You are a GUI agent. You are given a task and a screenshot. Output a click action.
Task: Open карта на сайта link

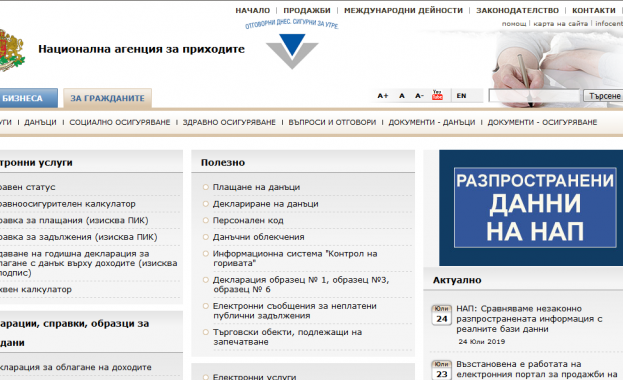coord(560,24)
